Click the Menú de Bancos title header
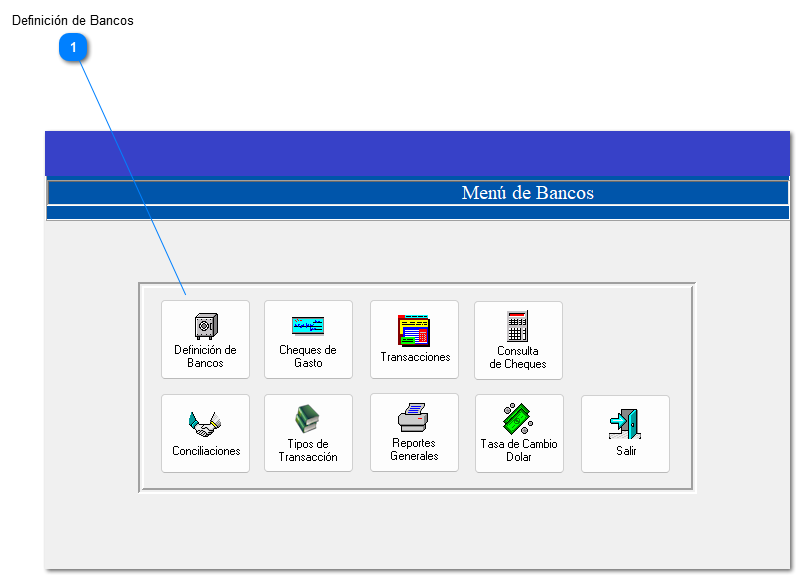The width and height of the screenshot is (799, 578). tap(527, 193)
